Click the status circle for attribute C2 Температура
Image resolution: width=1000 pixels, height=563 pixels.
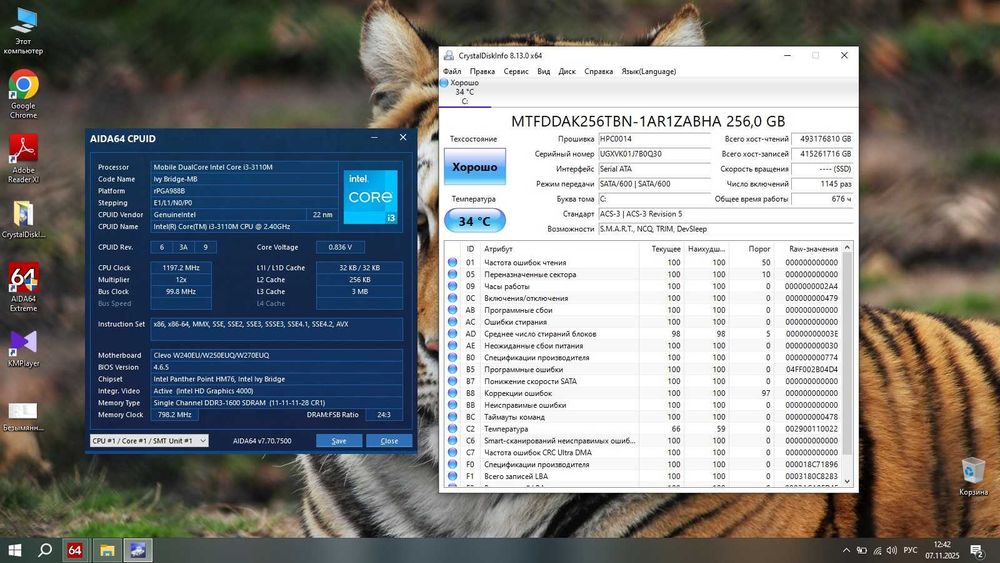(452, 428)
